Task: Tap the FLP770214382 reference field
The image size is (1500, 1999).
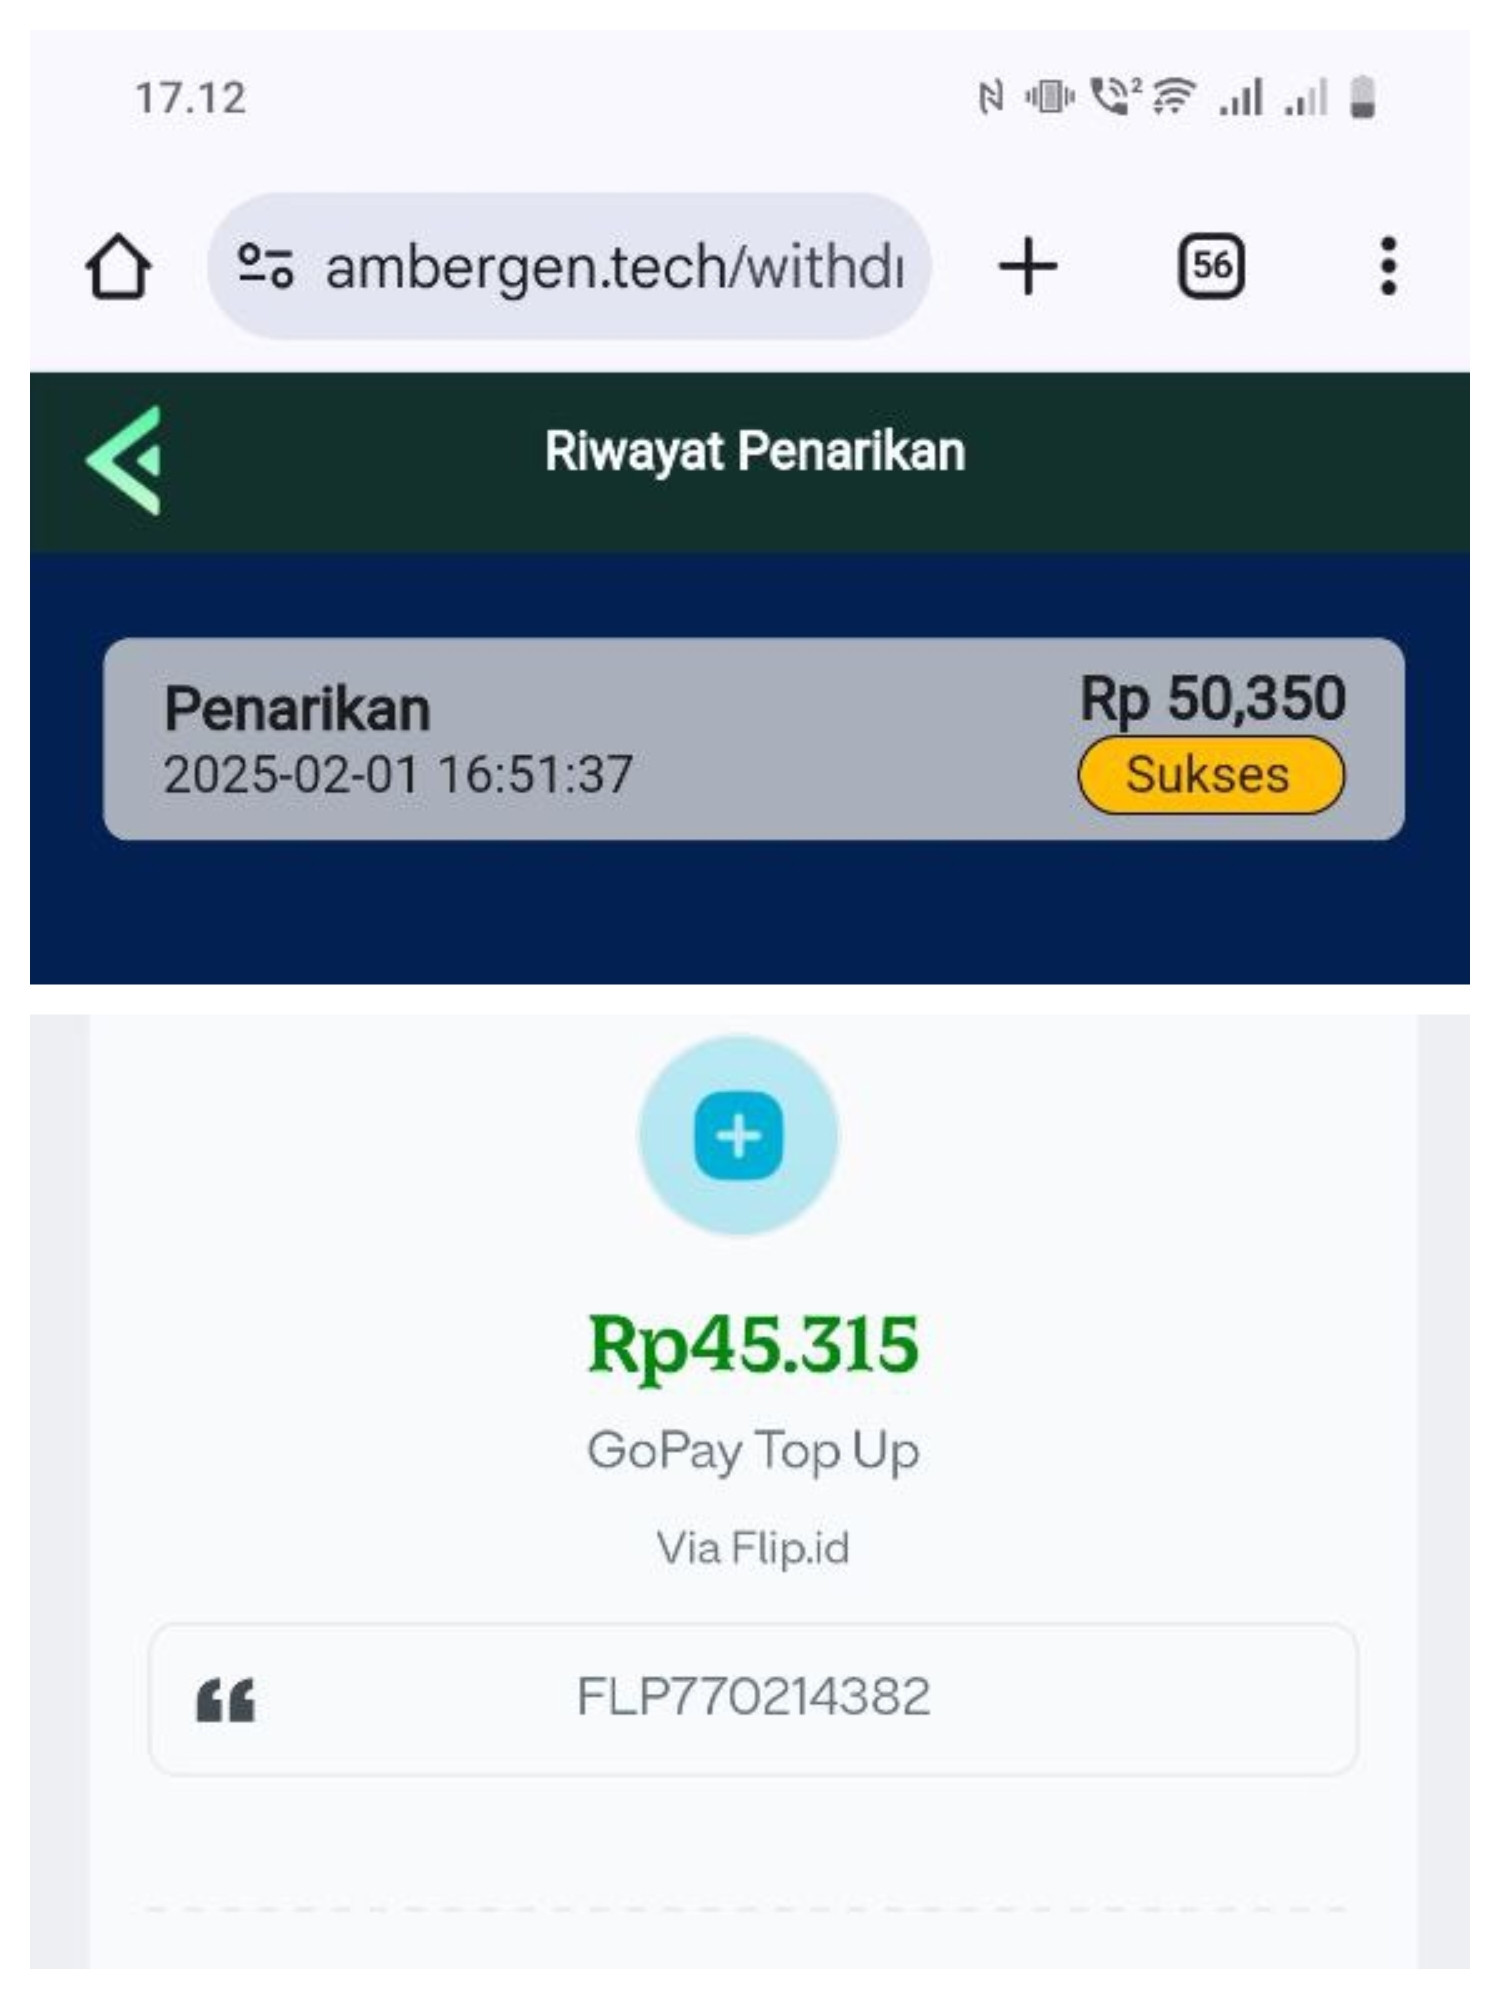Action: (x=753, y=1699)
